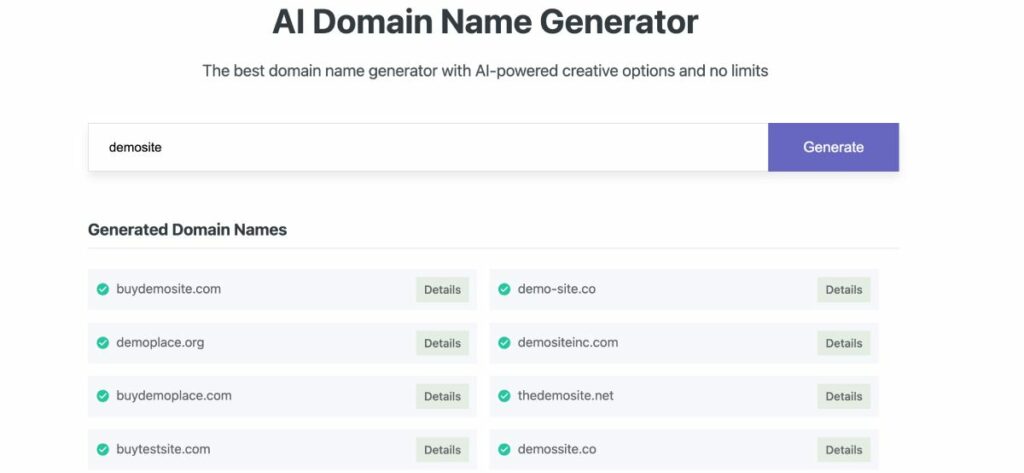1024x473 pixels.
Task: Click green checkmark icon beside demositeinc.com
Action: click(x=504, y=343)
